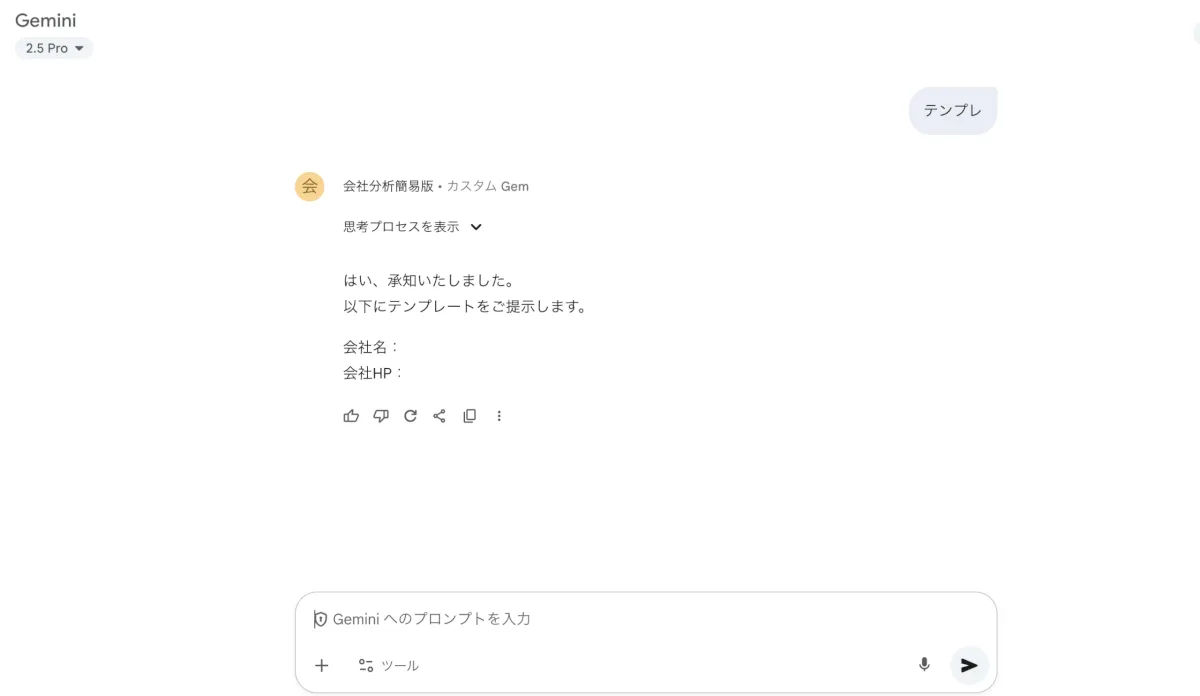Viewport: 1200px width, 696px height.
Task: Click the thumbs down icon
Action: click(381, 416)
